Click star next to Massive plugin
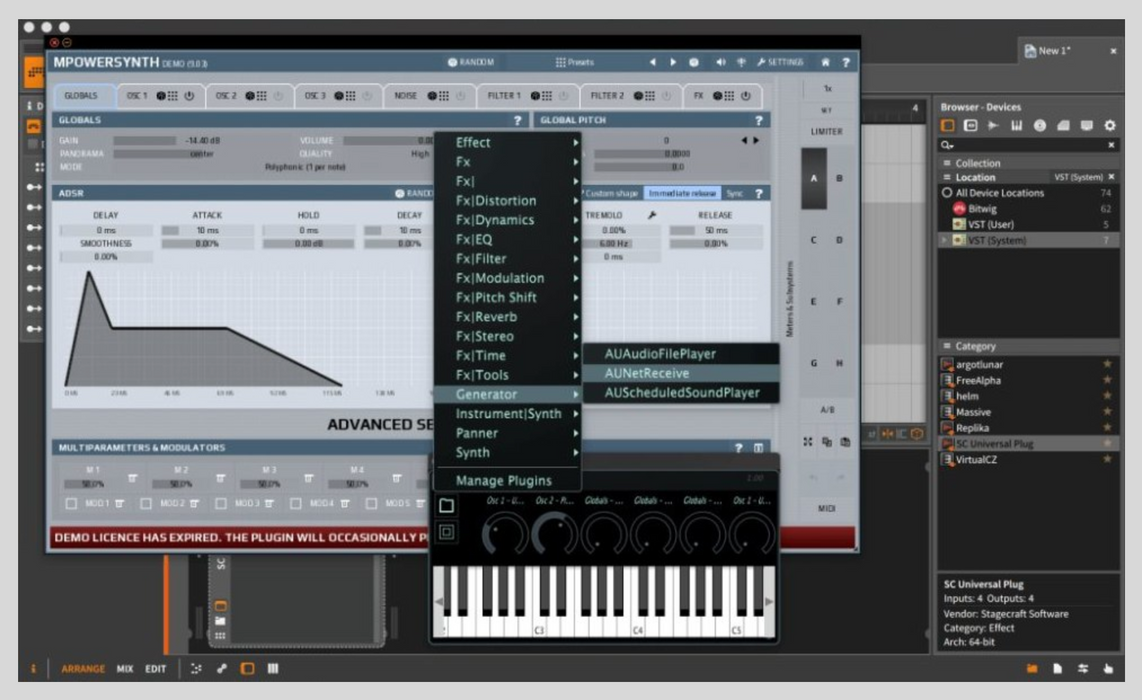The width and height of the screenshot is (1142, 700). (1107, 412)
